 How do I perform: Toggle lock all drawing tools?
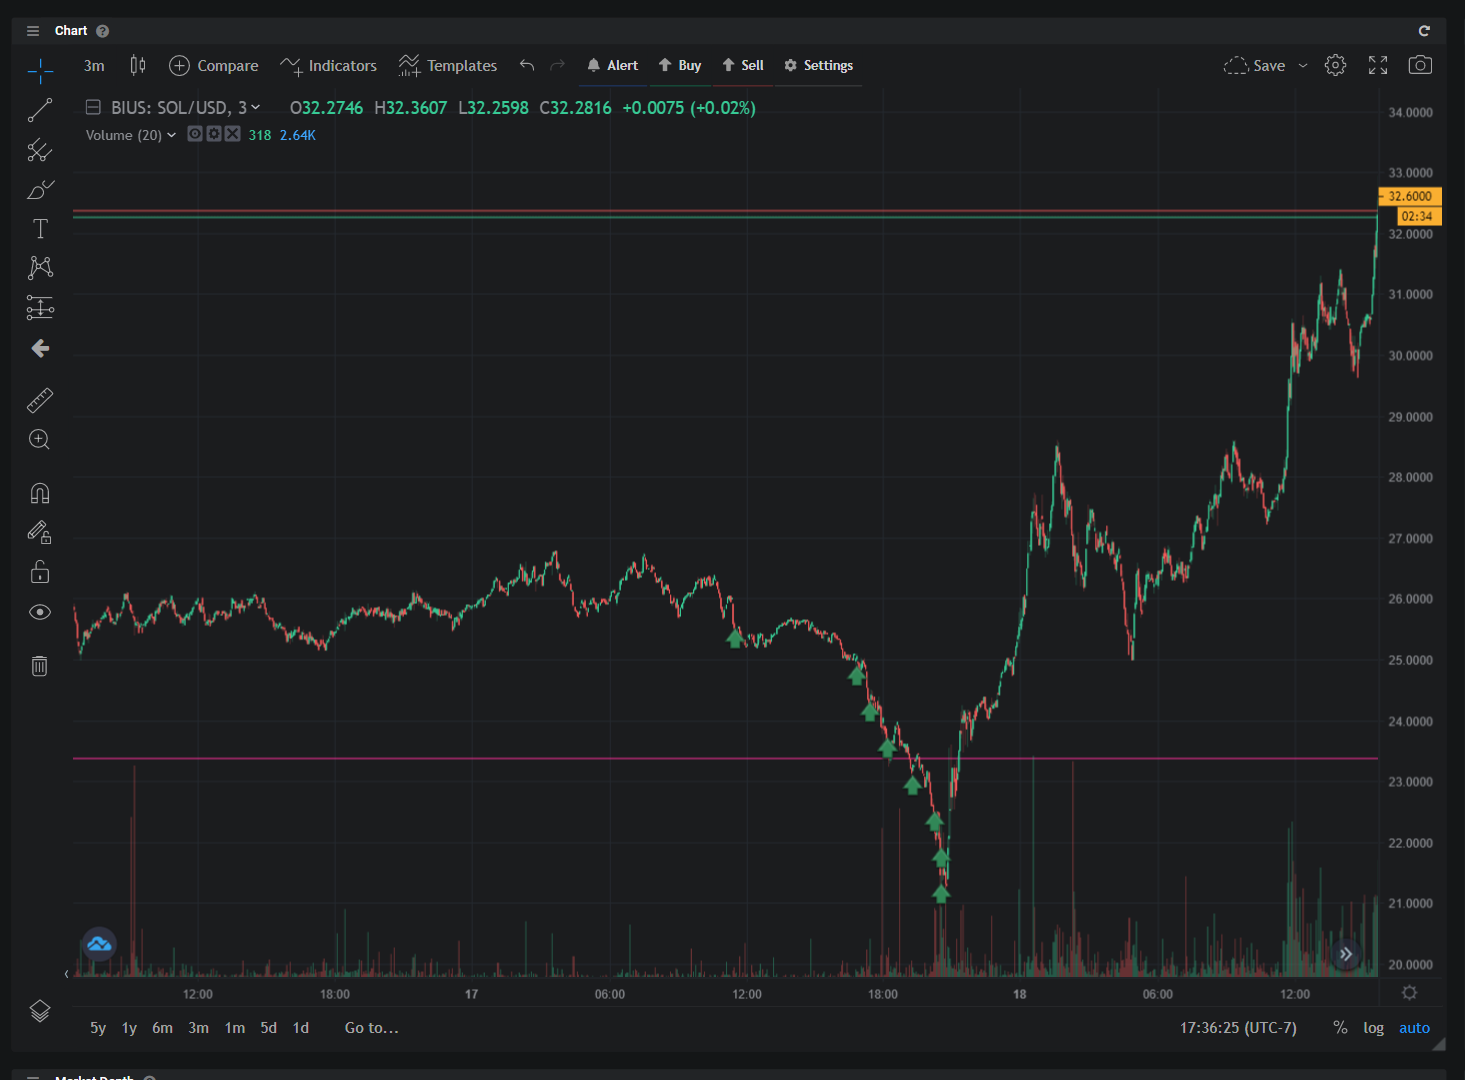point(40,572)
